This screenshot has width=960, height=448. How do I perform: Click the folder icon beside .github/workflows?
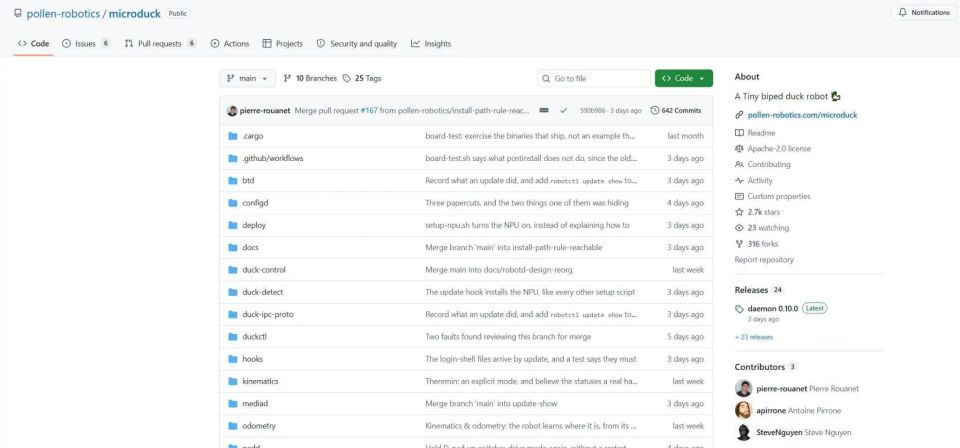tap(233, 158)
